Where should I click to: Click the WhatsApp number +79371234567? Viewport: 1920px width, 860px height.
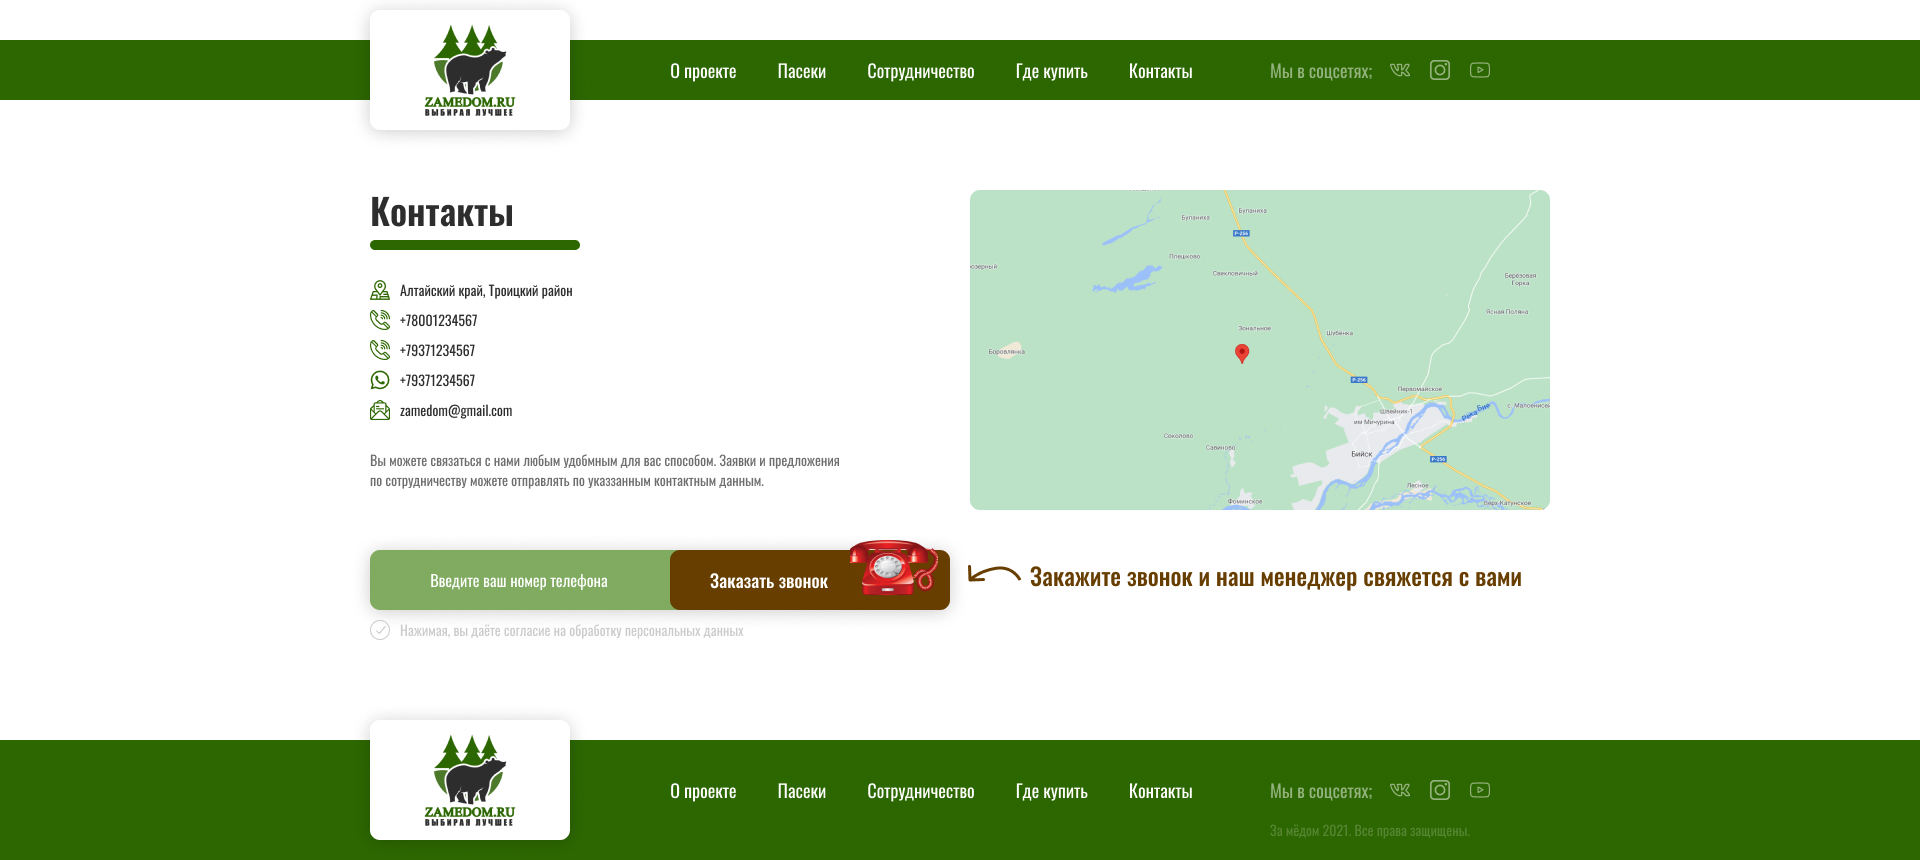[x=438, y=380]
